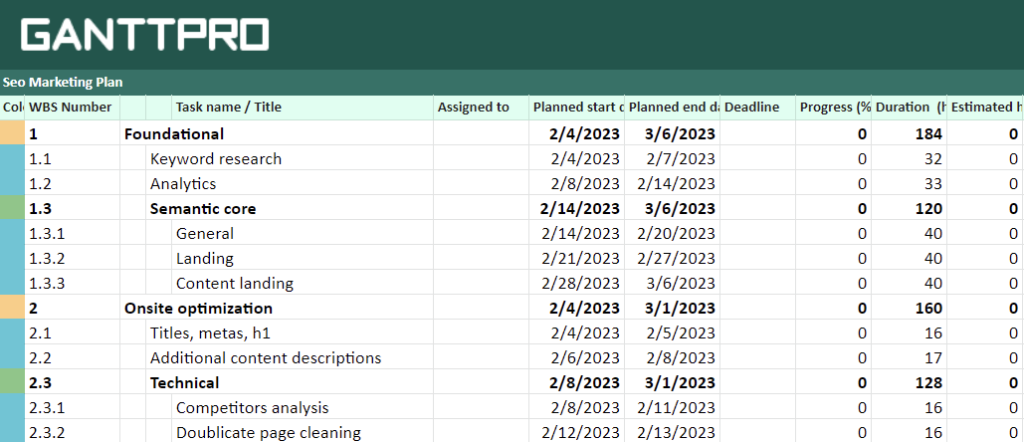The width and height of the screenshot is (1024, 442).
Task: Click the Competitors analysis task cell
Action: [x=252, y=408]
